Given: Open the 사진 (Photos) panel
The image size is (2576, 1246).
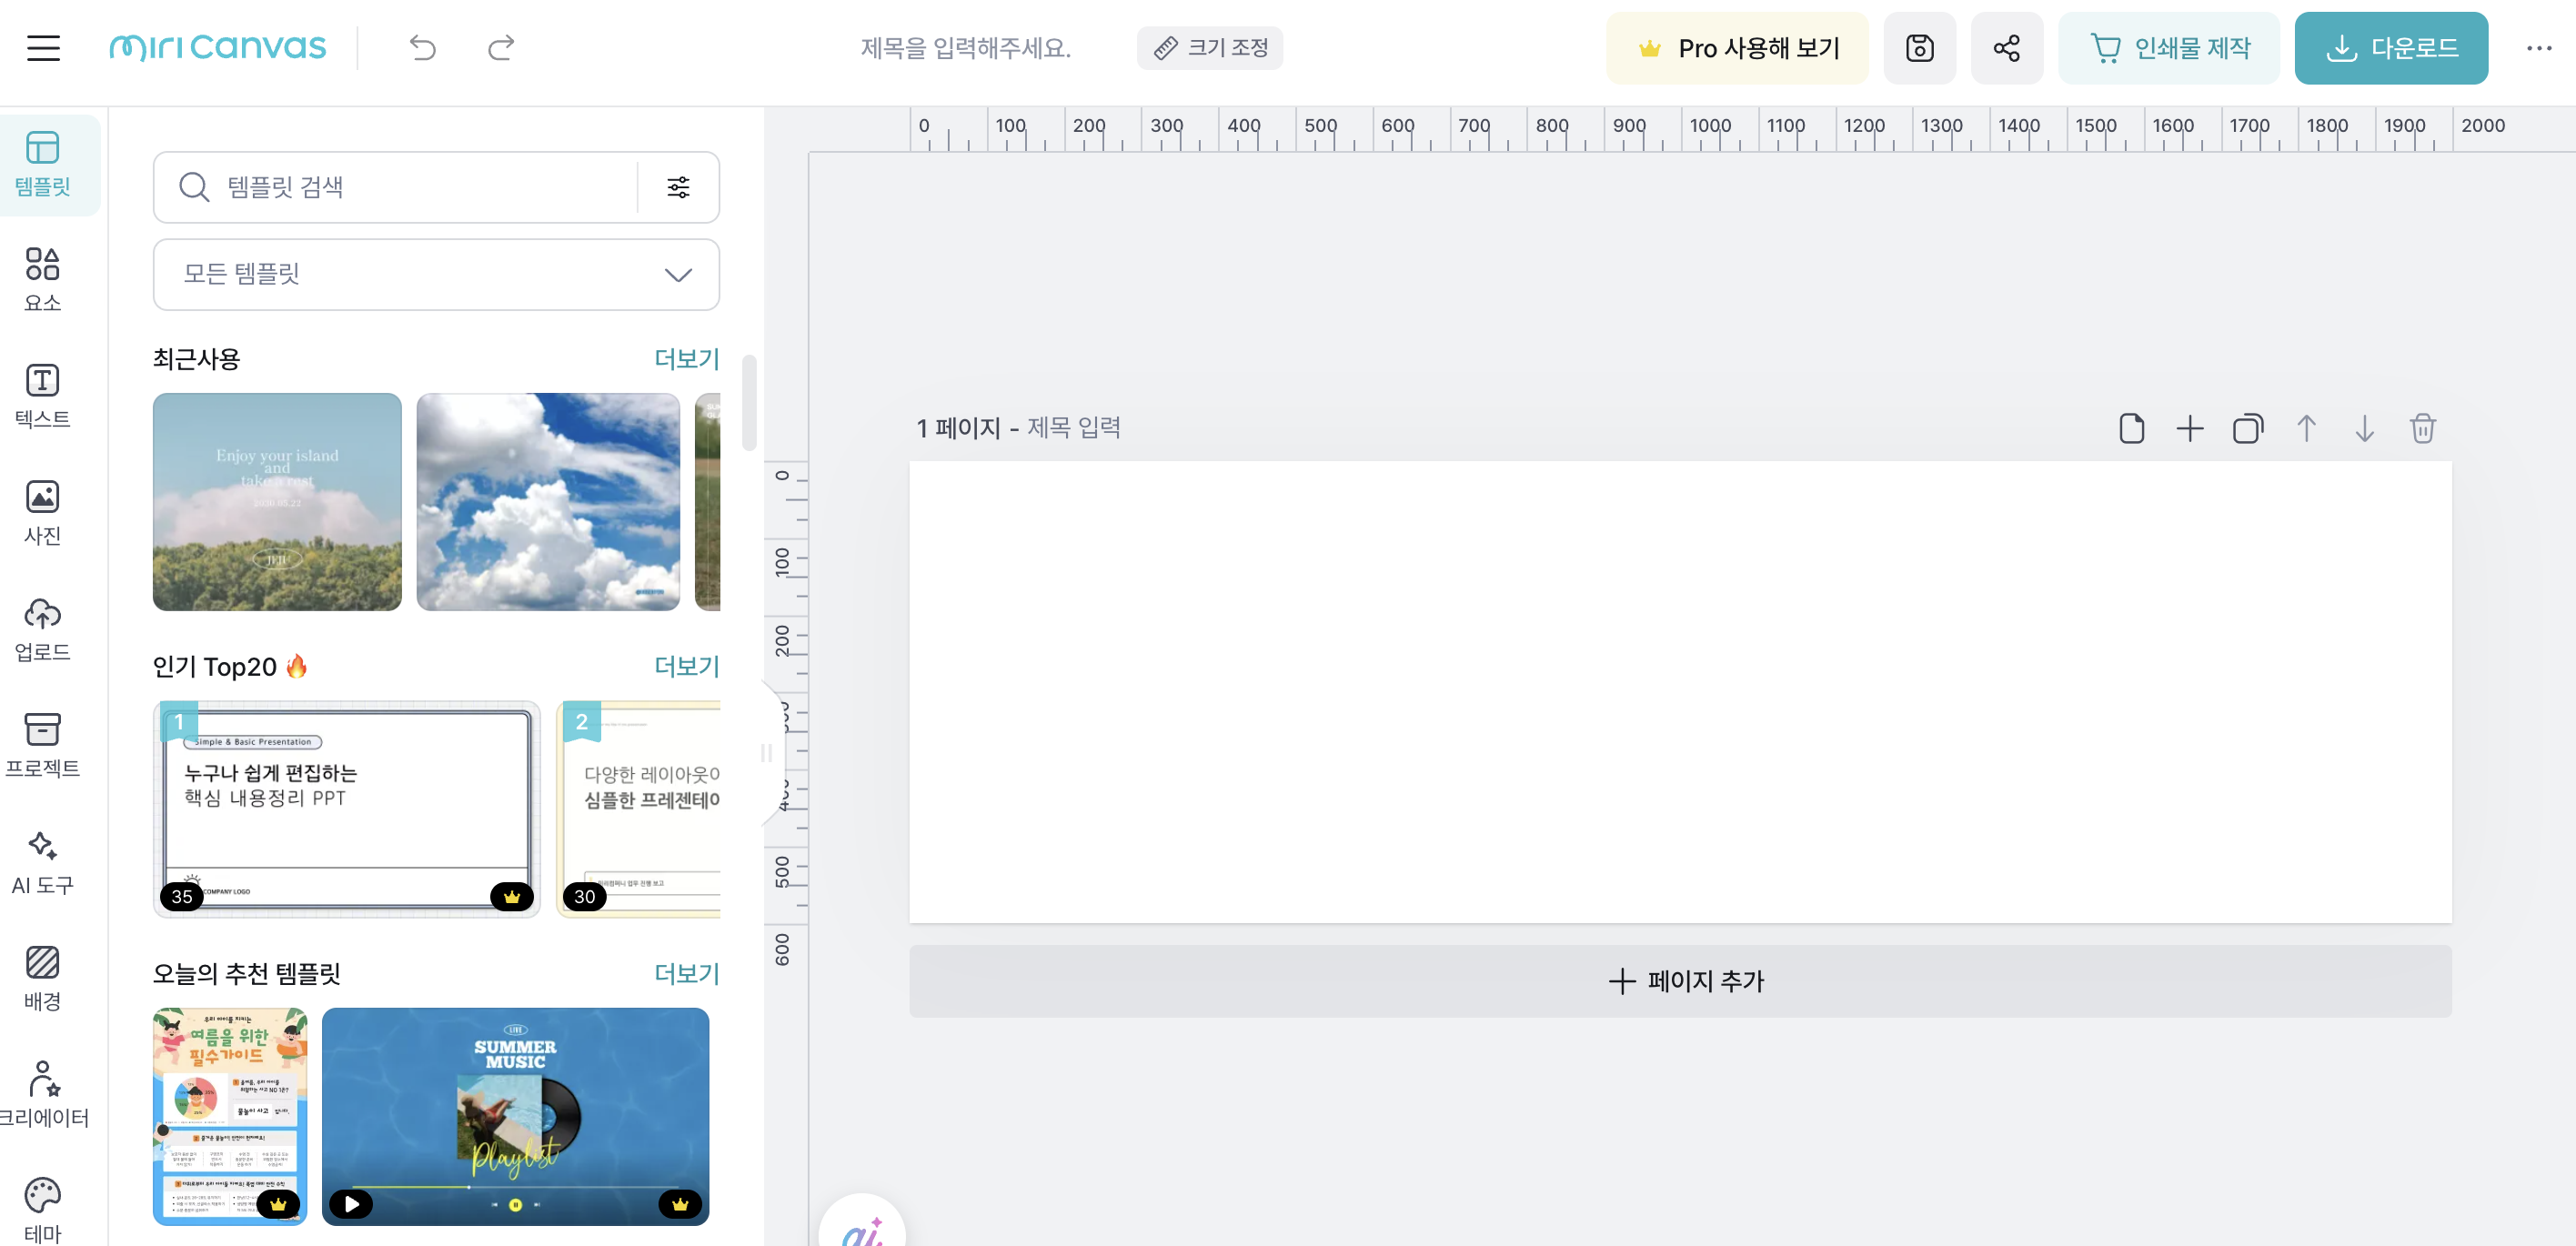Looking at the screenshot, I should click(42, 512).
